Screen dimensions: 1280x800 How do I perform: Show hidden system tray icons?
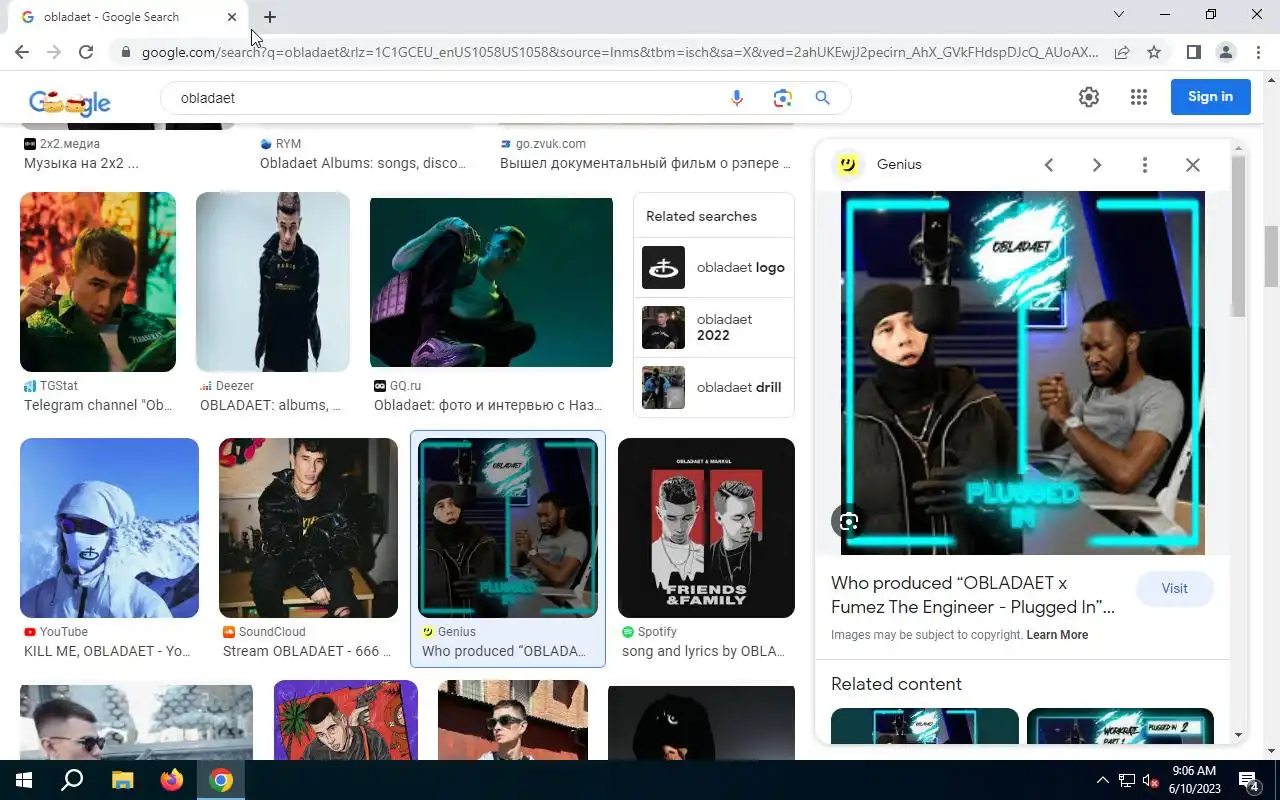[1103, 780]
